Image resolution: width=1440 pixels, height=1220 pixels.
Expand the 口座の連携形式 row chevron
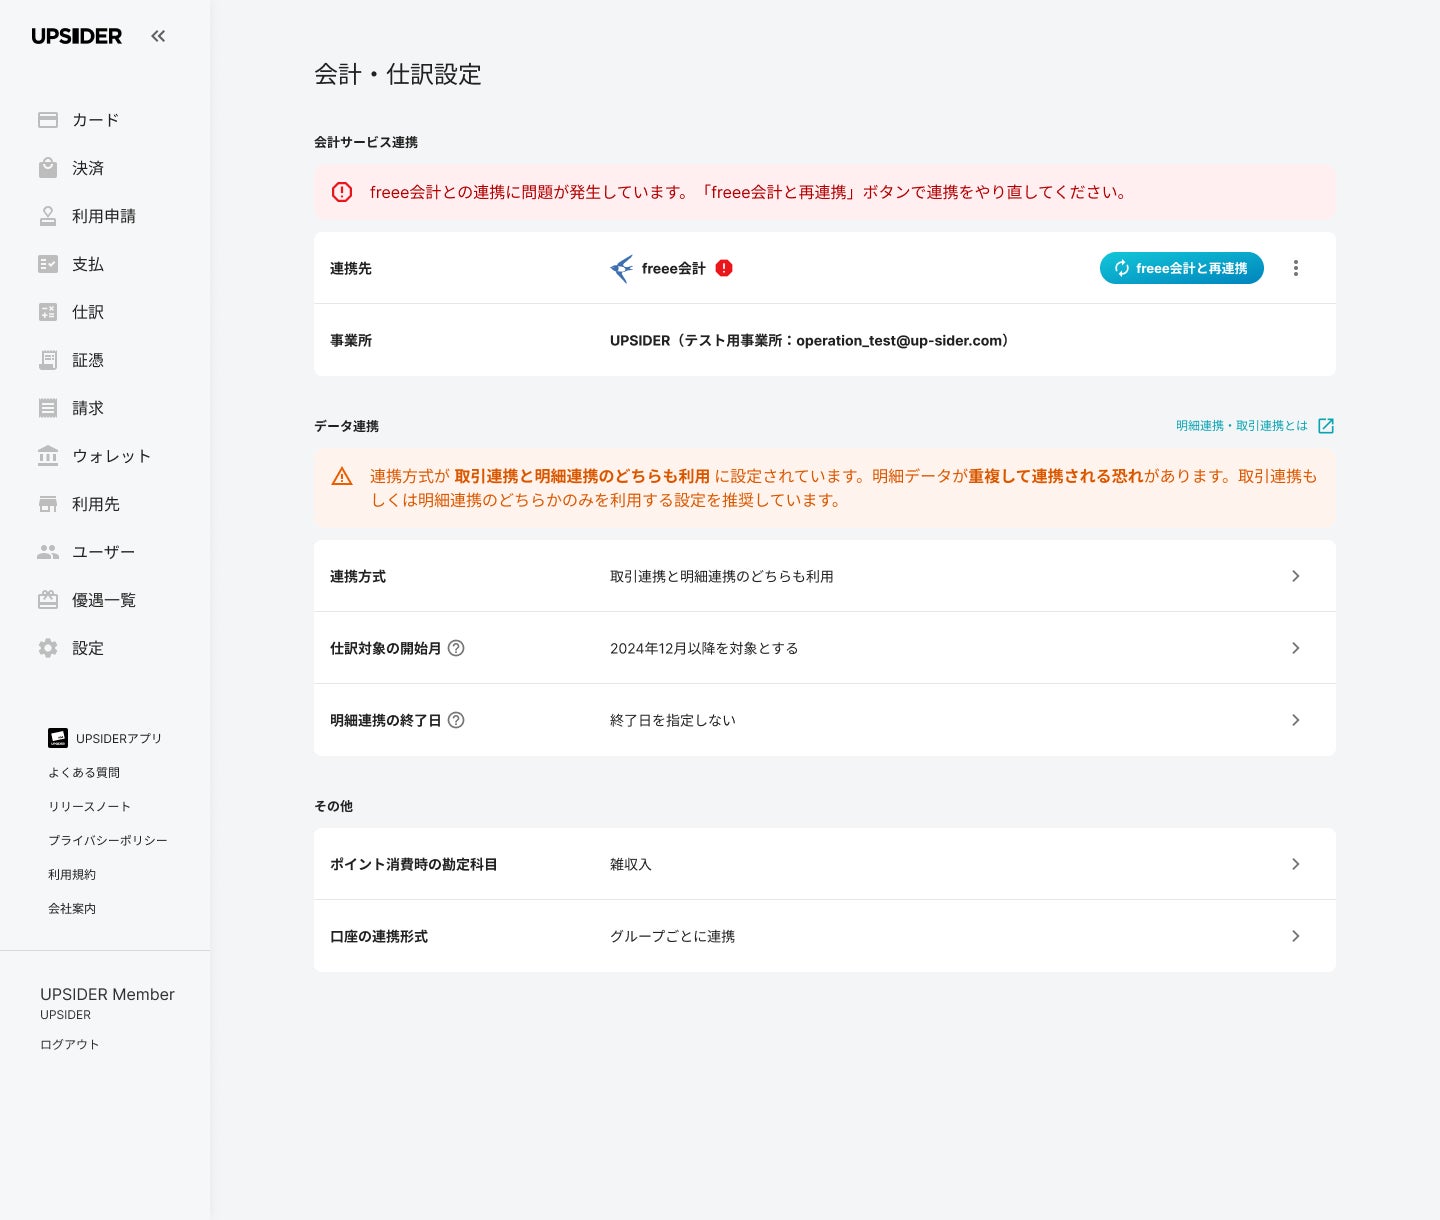click(1296, 936)
